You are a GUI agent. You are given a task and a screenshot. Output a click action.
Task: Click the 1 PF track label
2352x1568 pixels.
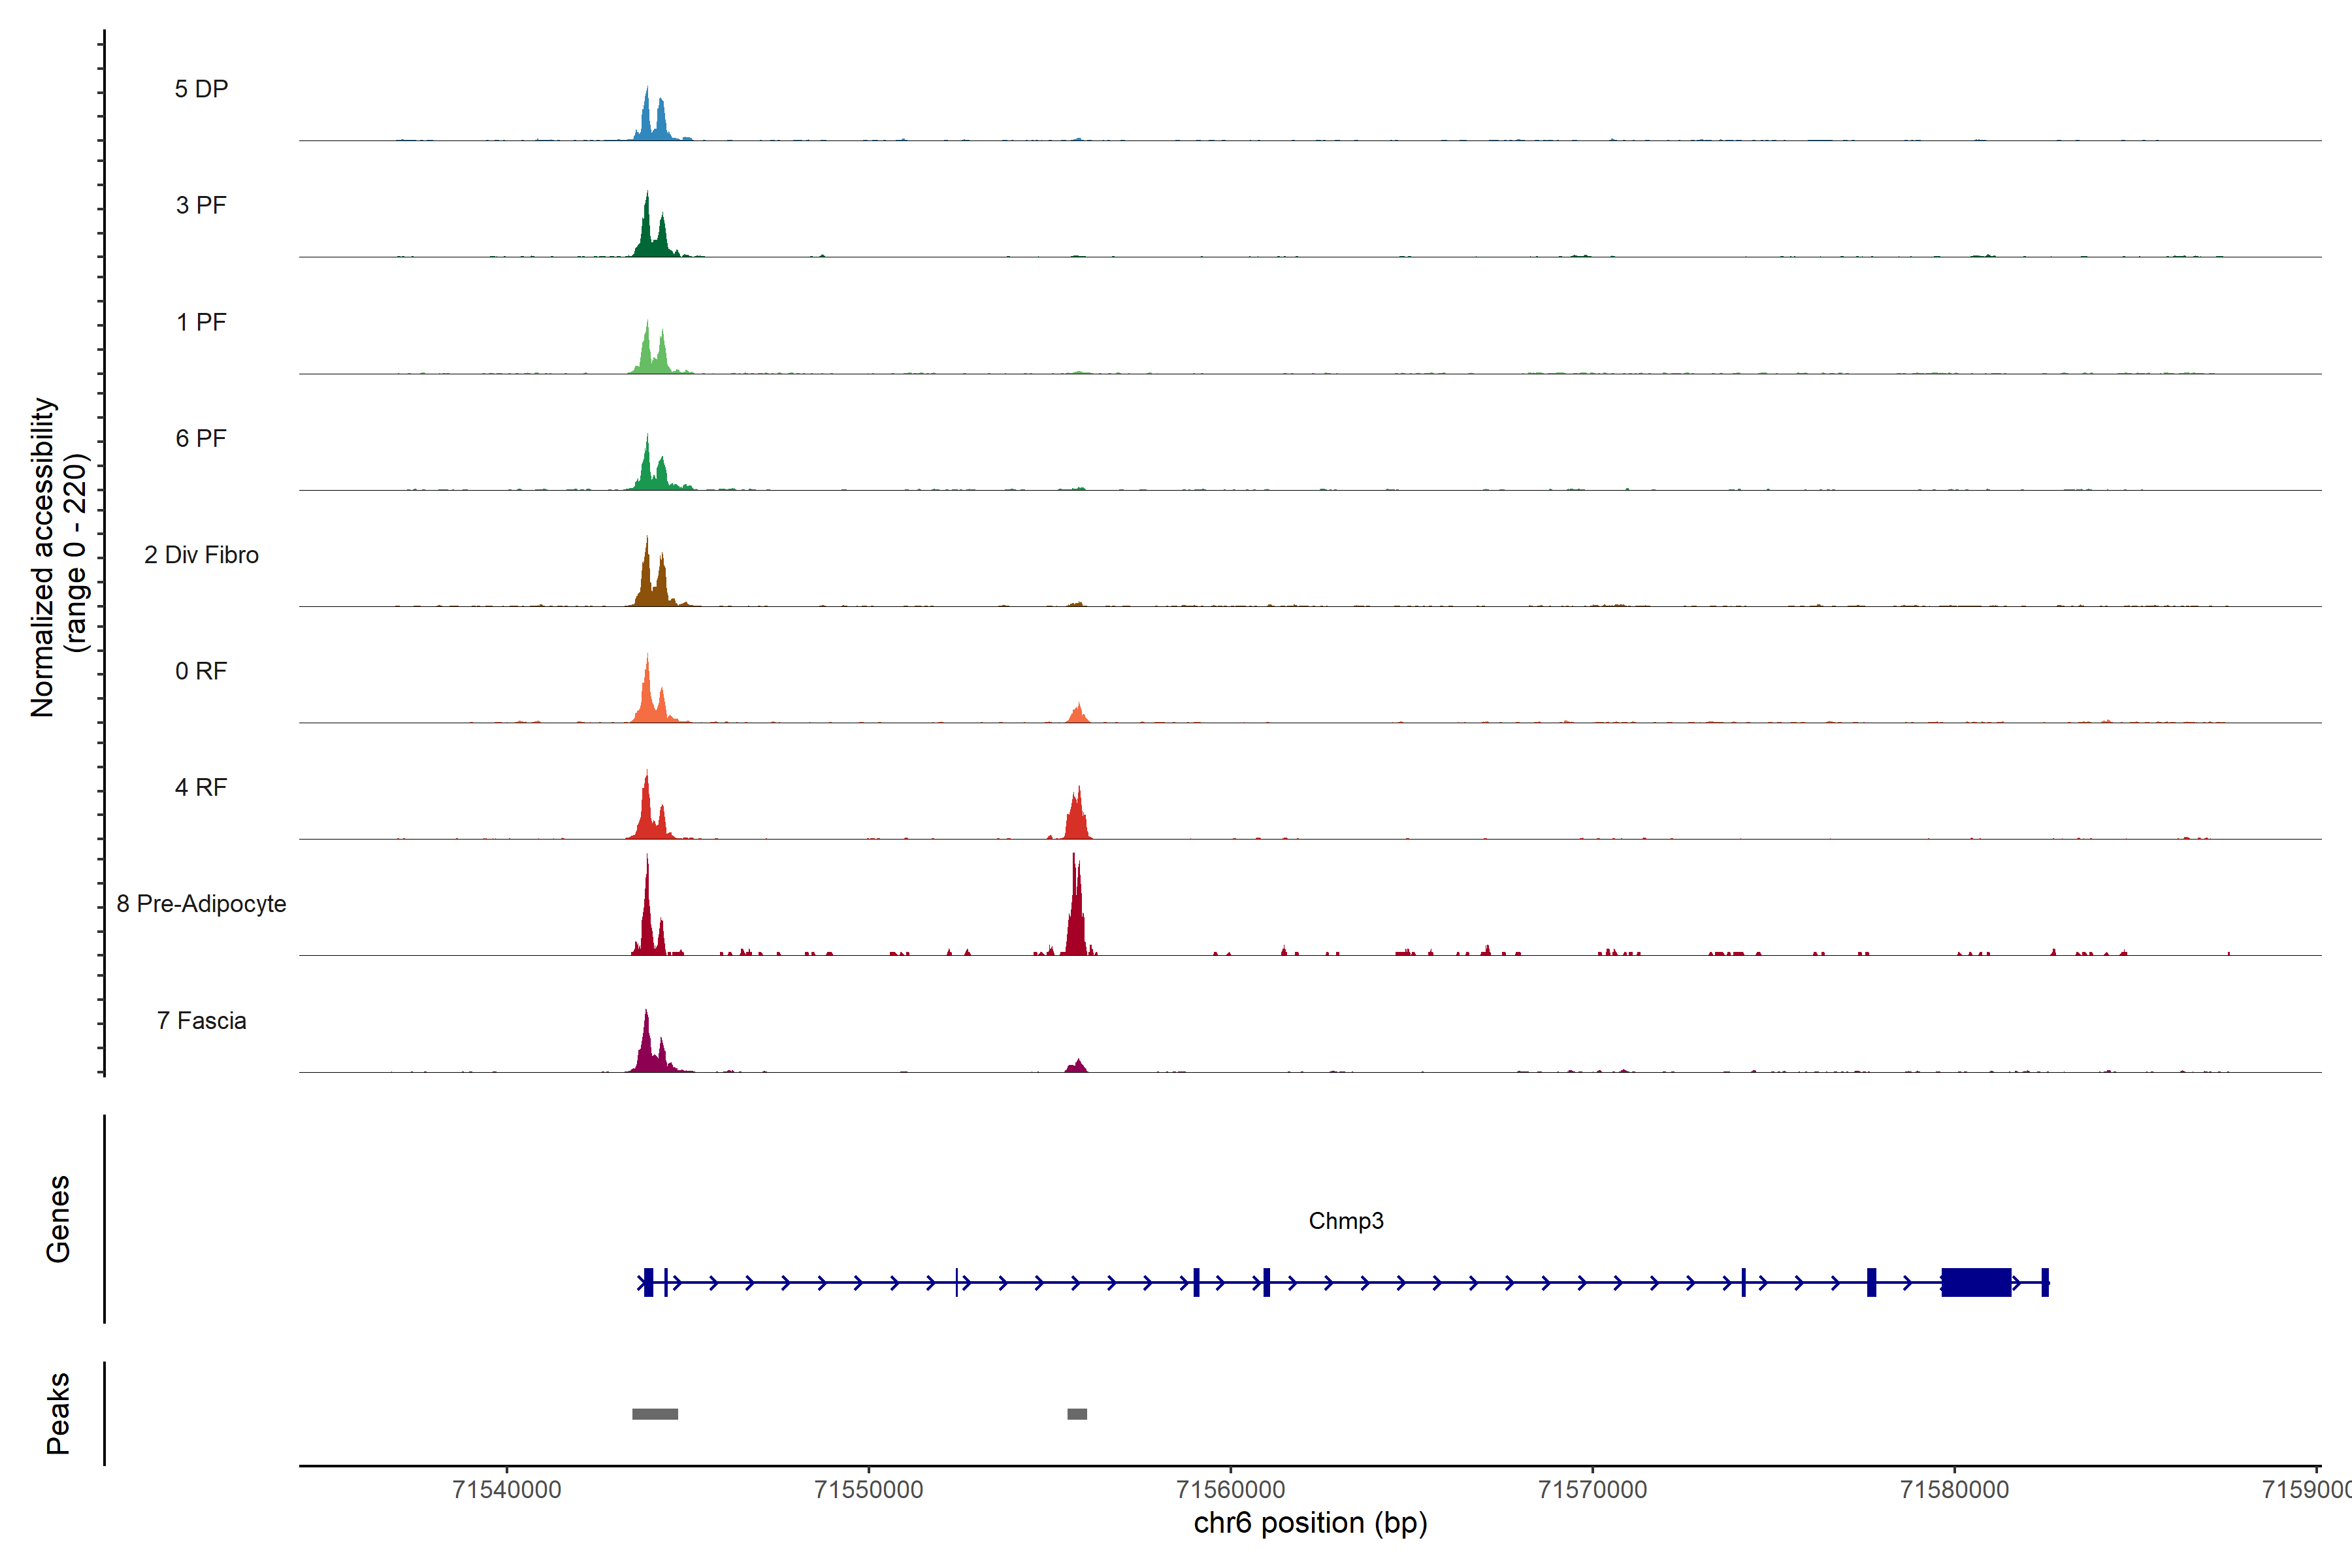coord(201,322)
